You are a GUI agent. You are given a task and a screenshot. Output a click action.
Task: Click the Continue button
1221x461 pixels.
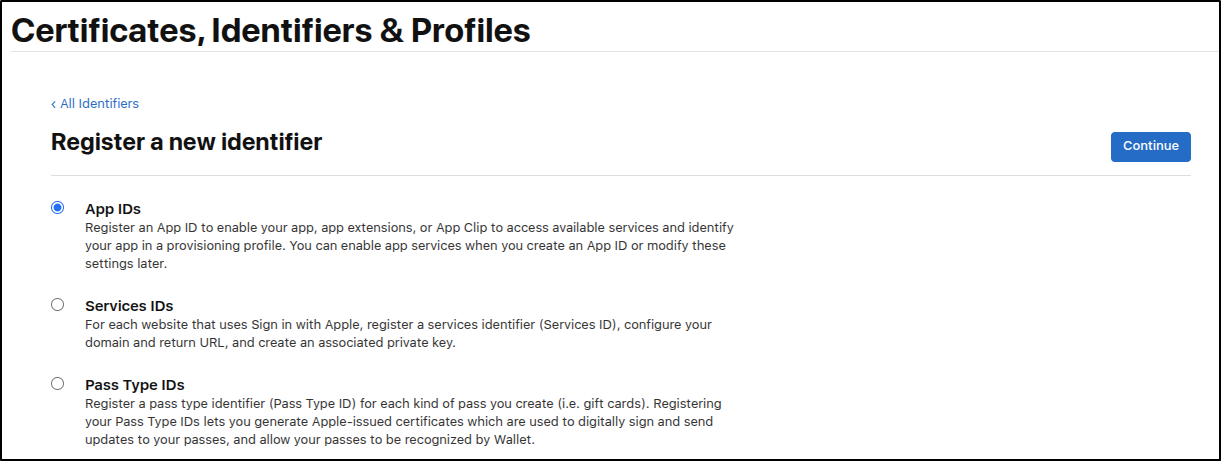(1150, 146)
